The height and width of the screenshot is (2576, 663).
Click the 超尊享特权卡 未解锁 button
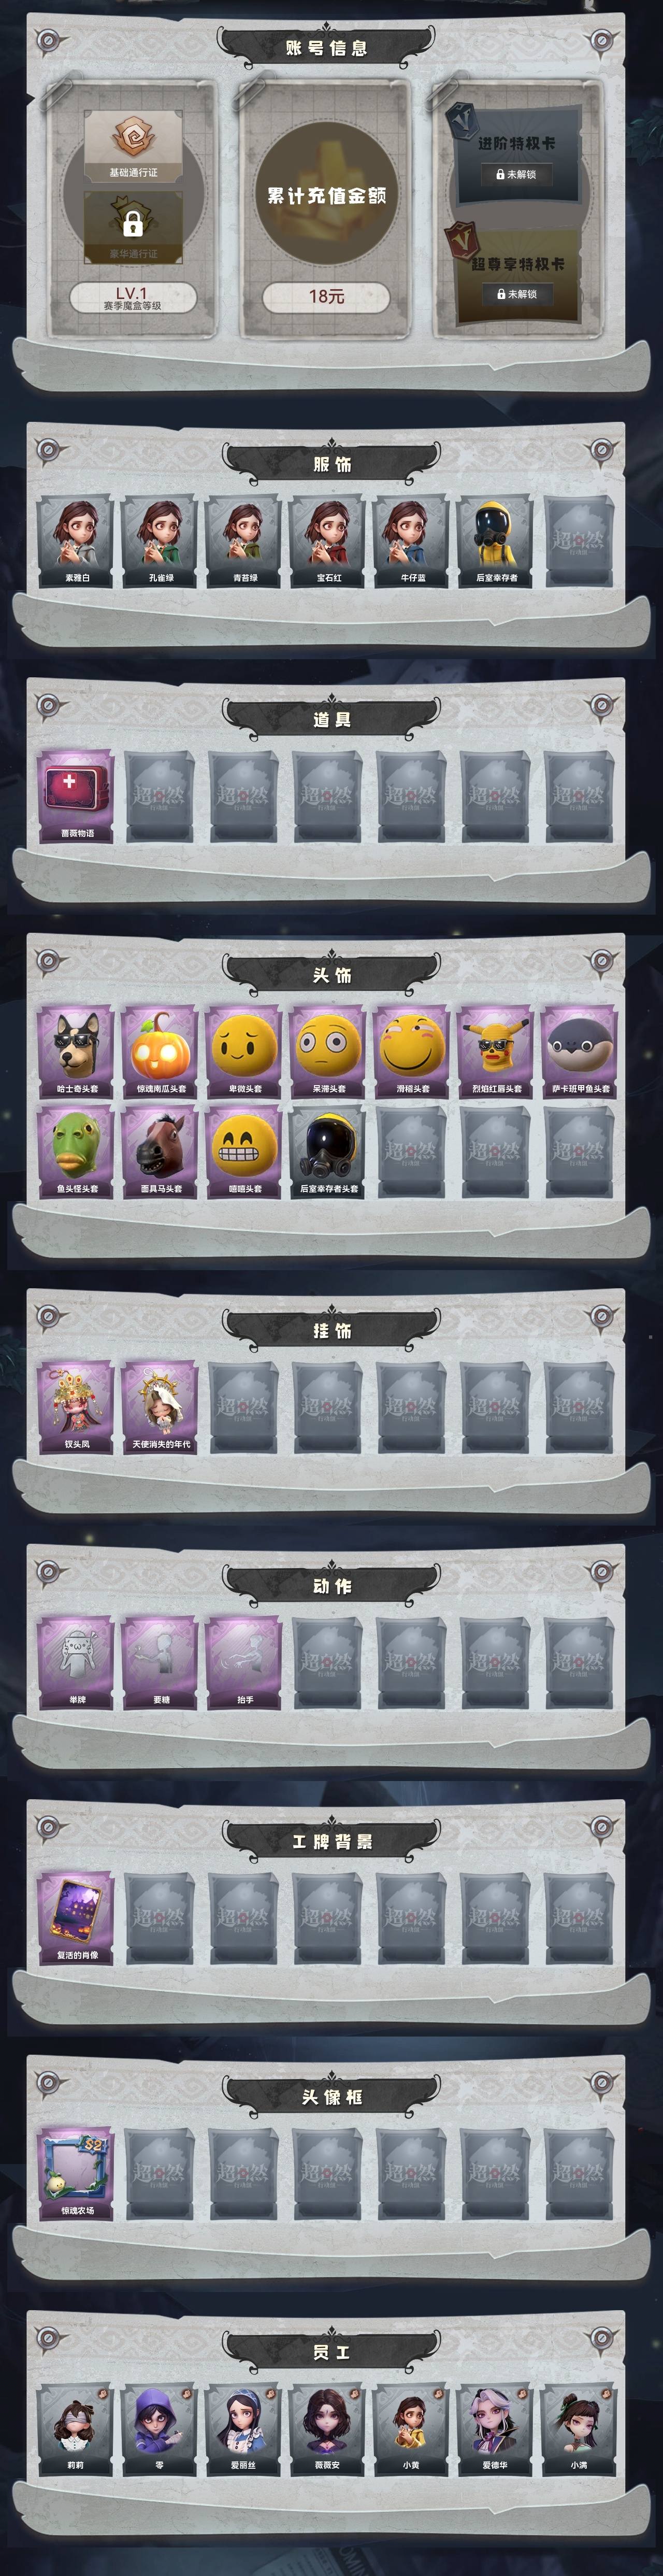[516, 294]
